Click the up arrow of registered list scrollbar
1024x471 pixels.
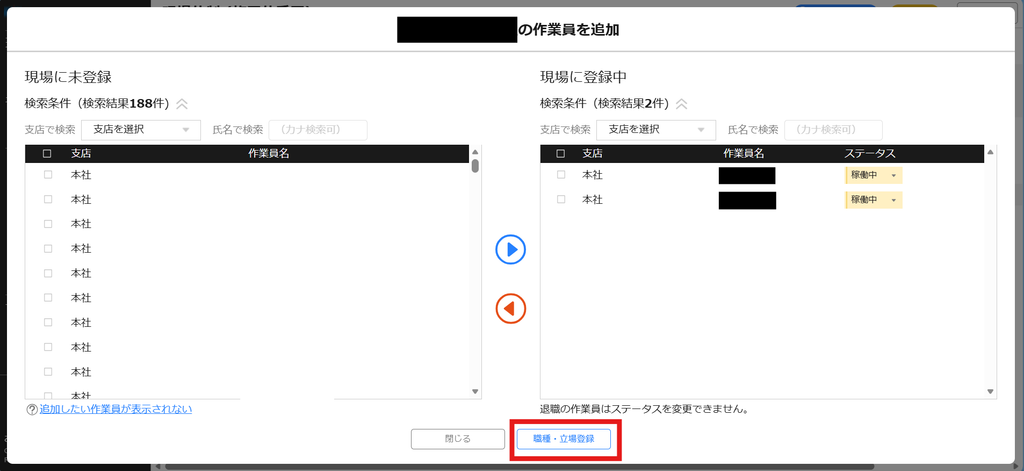click(991, 152)
